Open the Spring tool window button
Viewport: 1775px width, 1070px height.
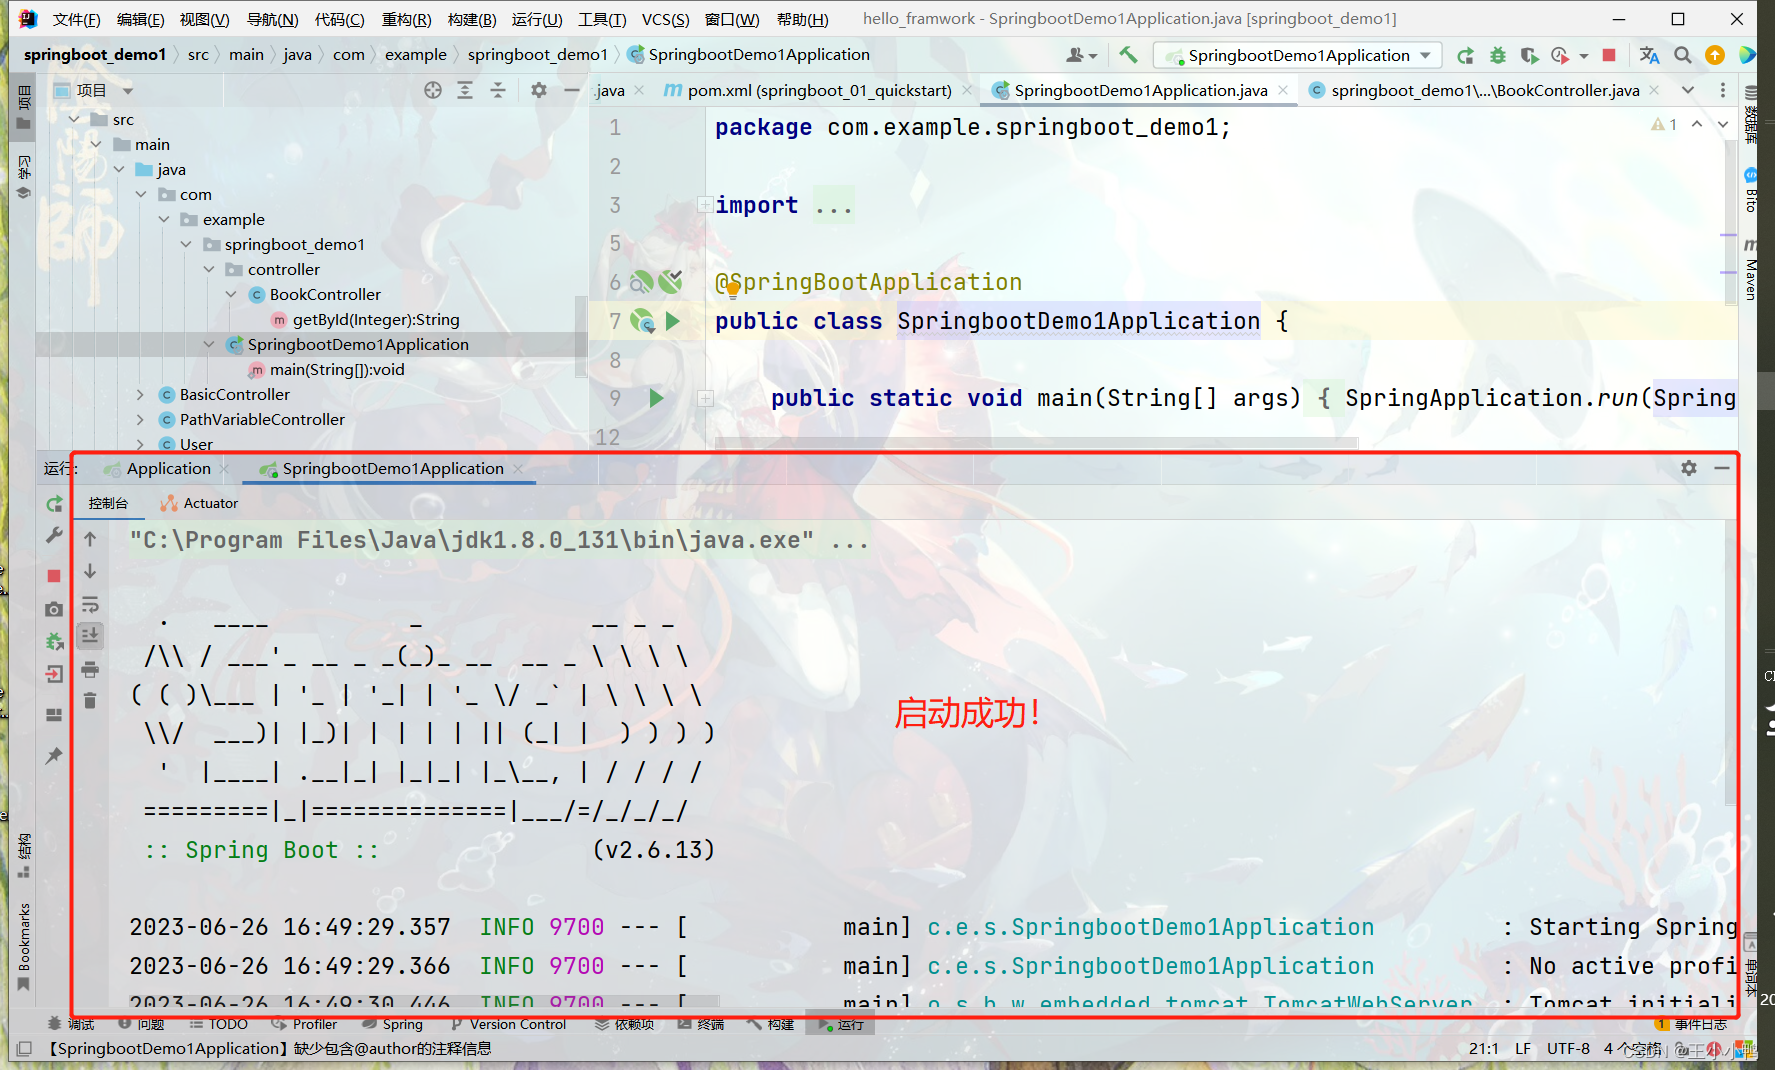(x=393, y=1024)
